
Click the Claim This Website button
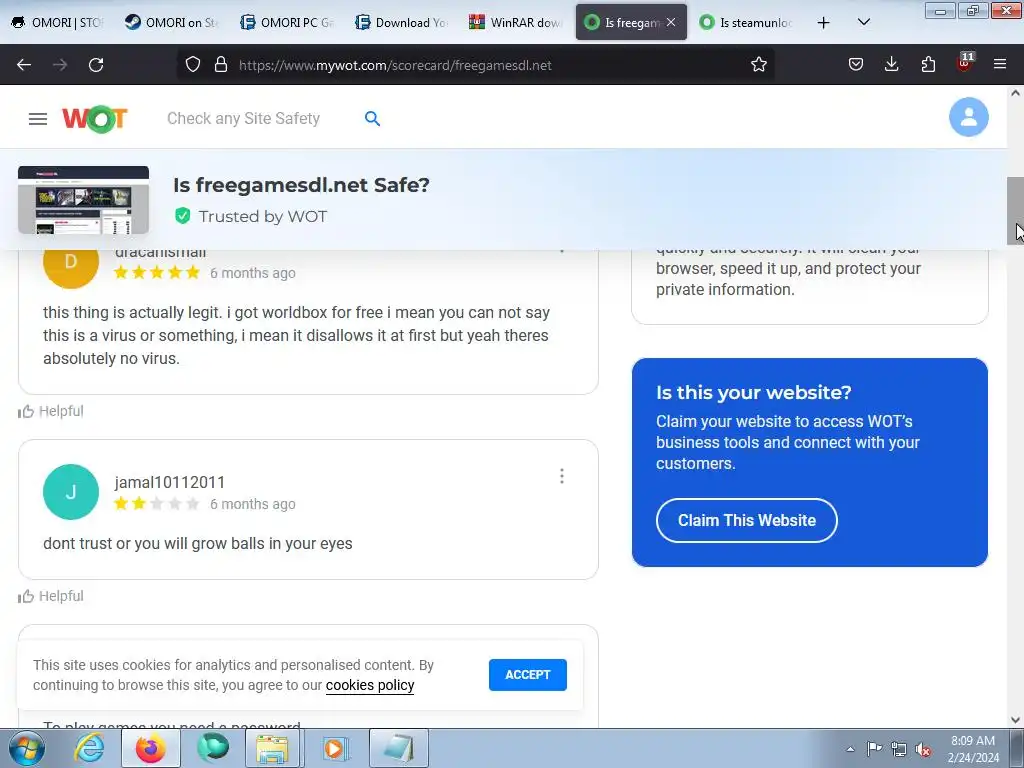746,520
